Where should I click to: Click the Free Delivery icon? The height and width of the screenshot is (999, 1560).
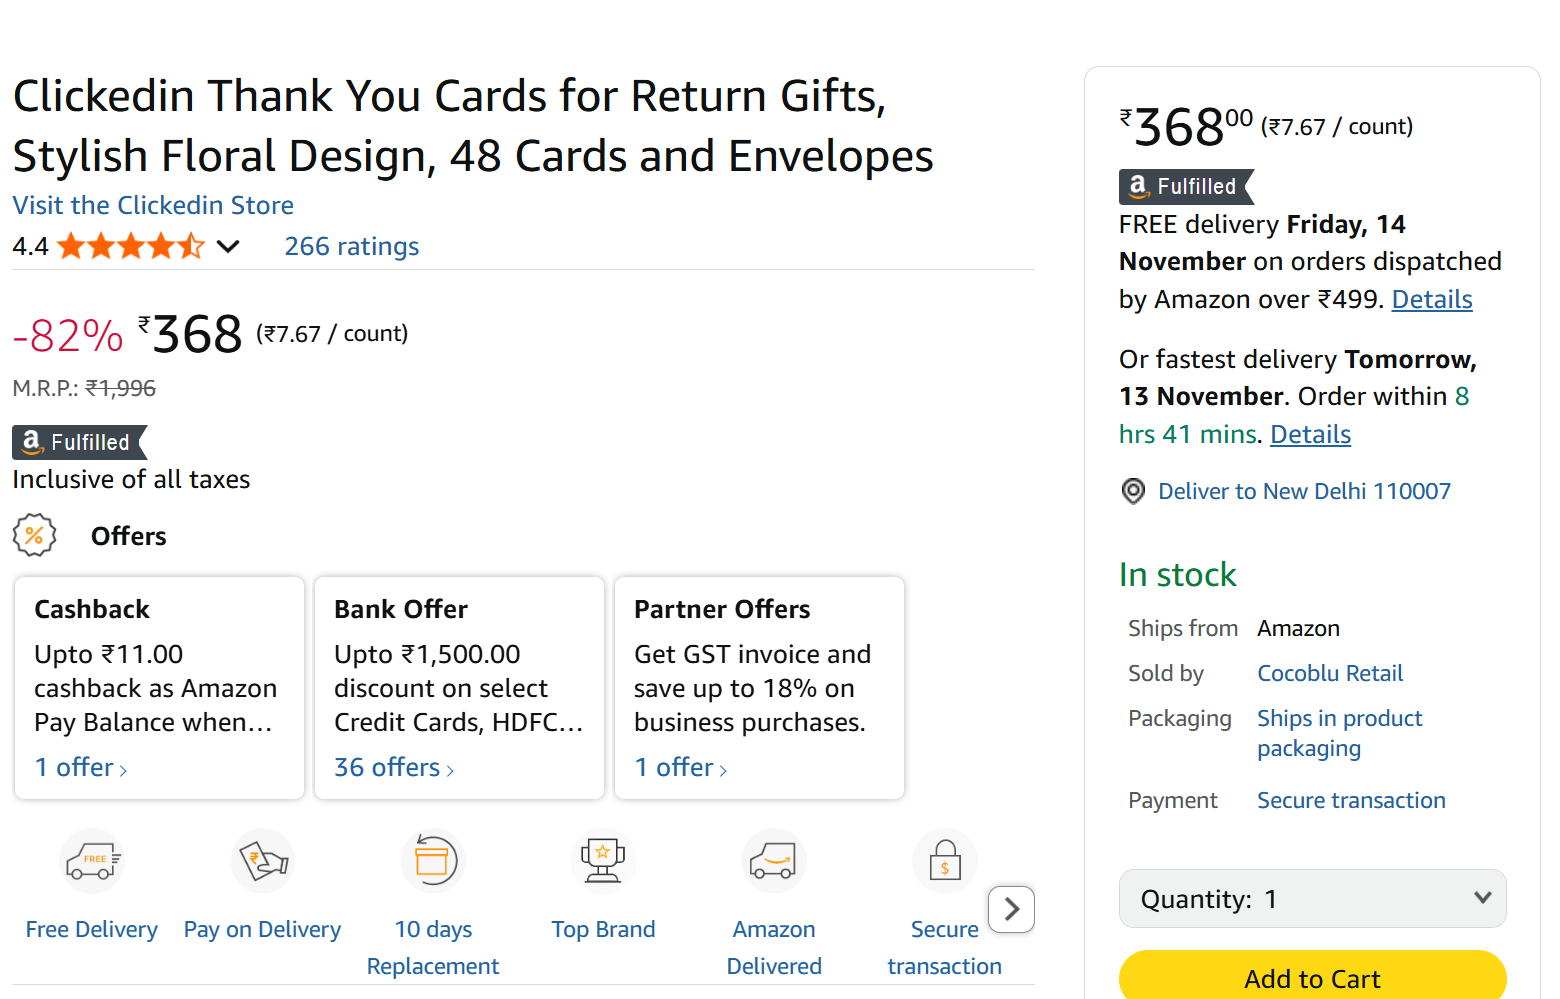point(91,860)
